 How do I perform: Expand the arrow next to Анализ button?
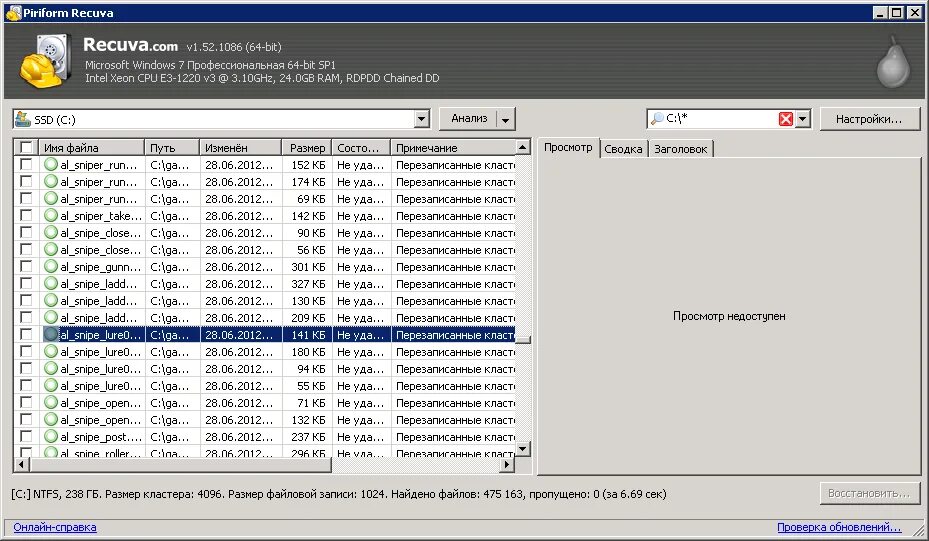505,119
